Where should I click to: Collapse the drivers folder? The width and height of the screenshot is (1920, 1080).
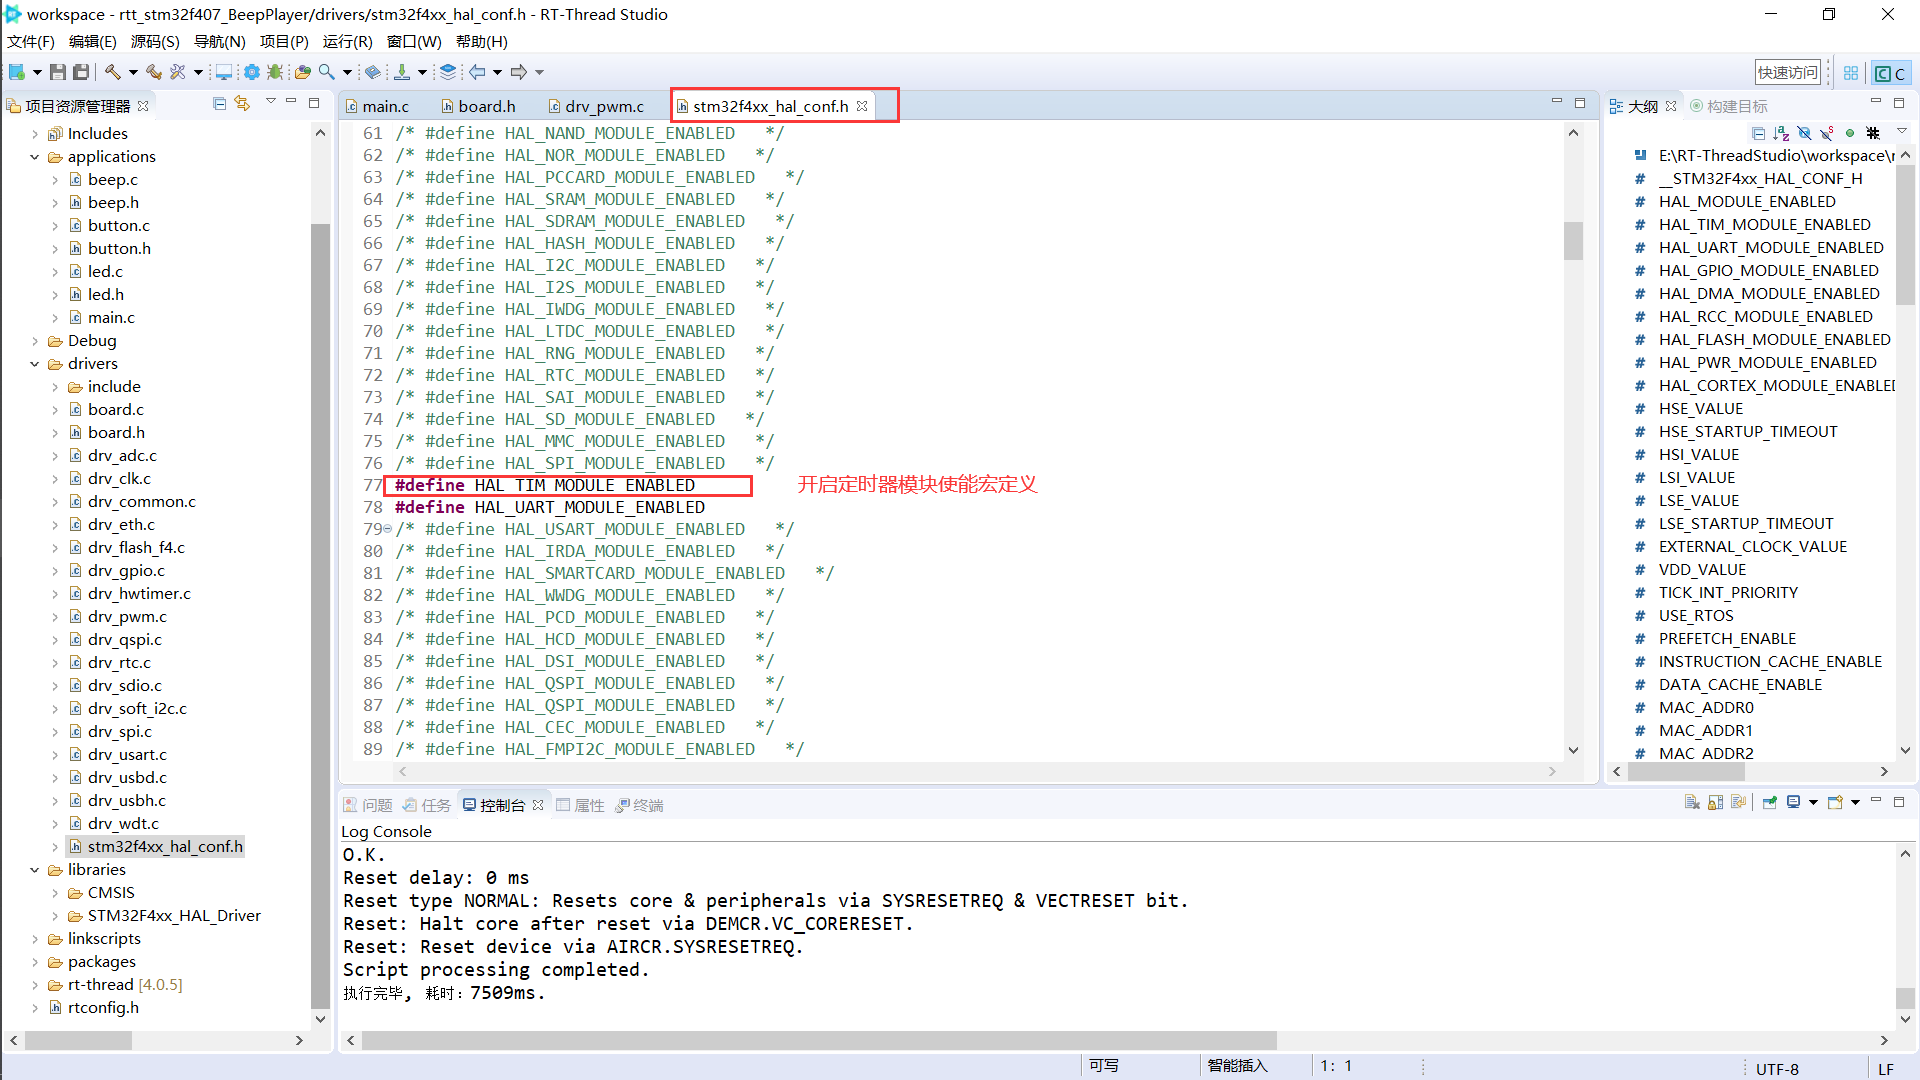[35, 363]
